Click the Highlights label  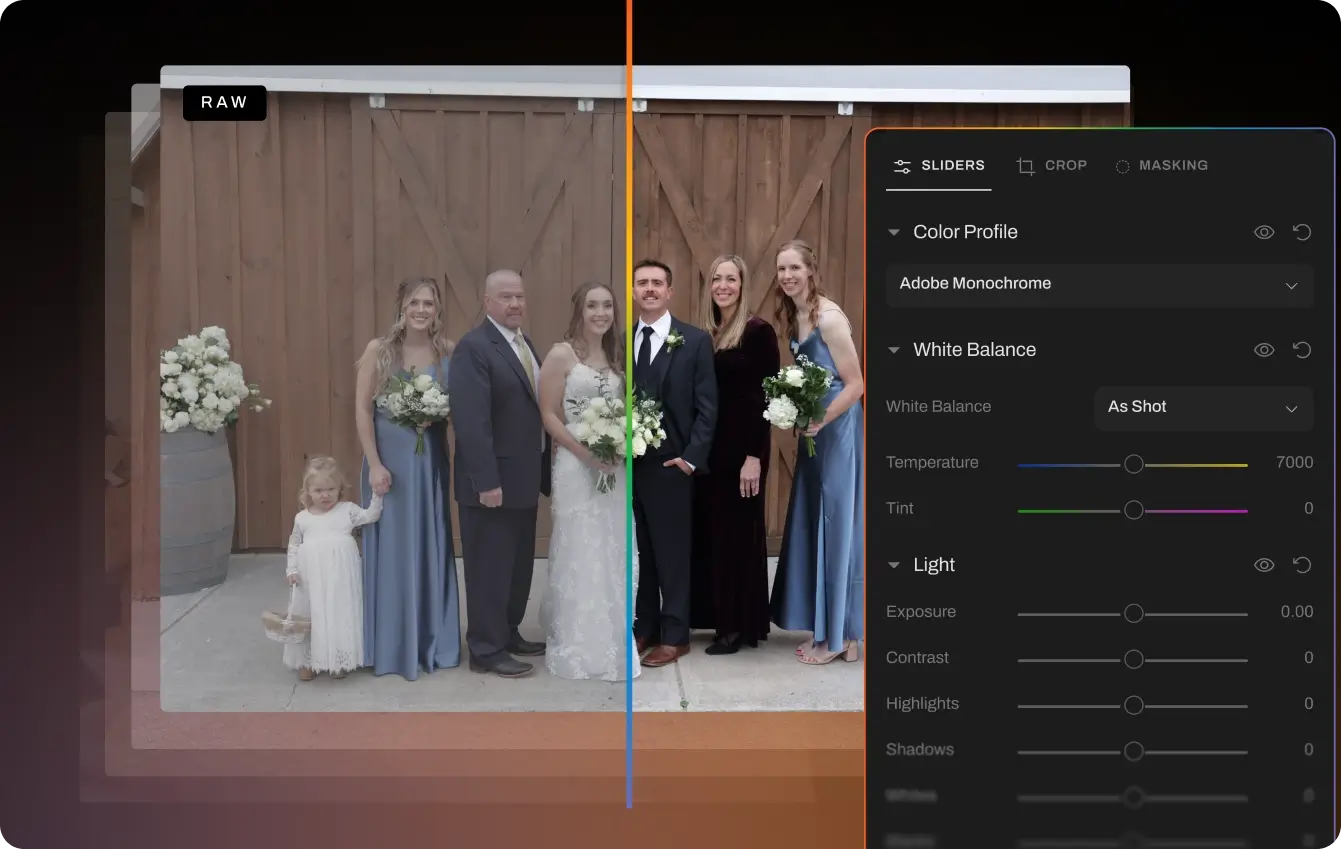pyautogui.click(x=922, y=703)
